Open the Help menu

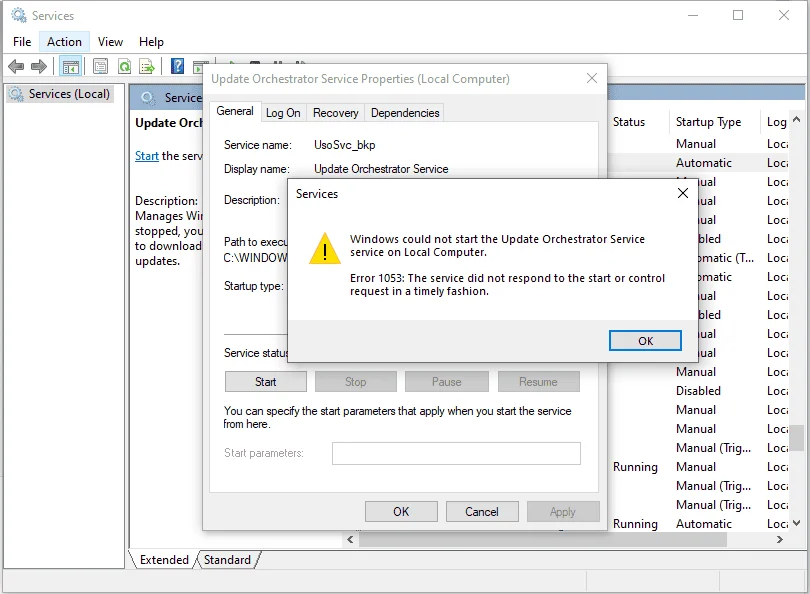[151, 42]
